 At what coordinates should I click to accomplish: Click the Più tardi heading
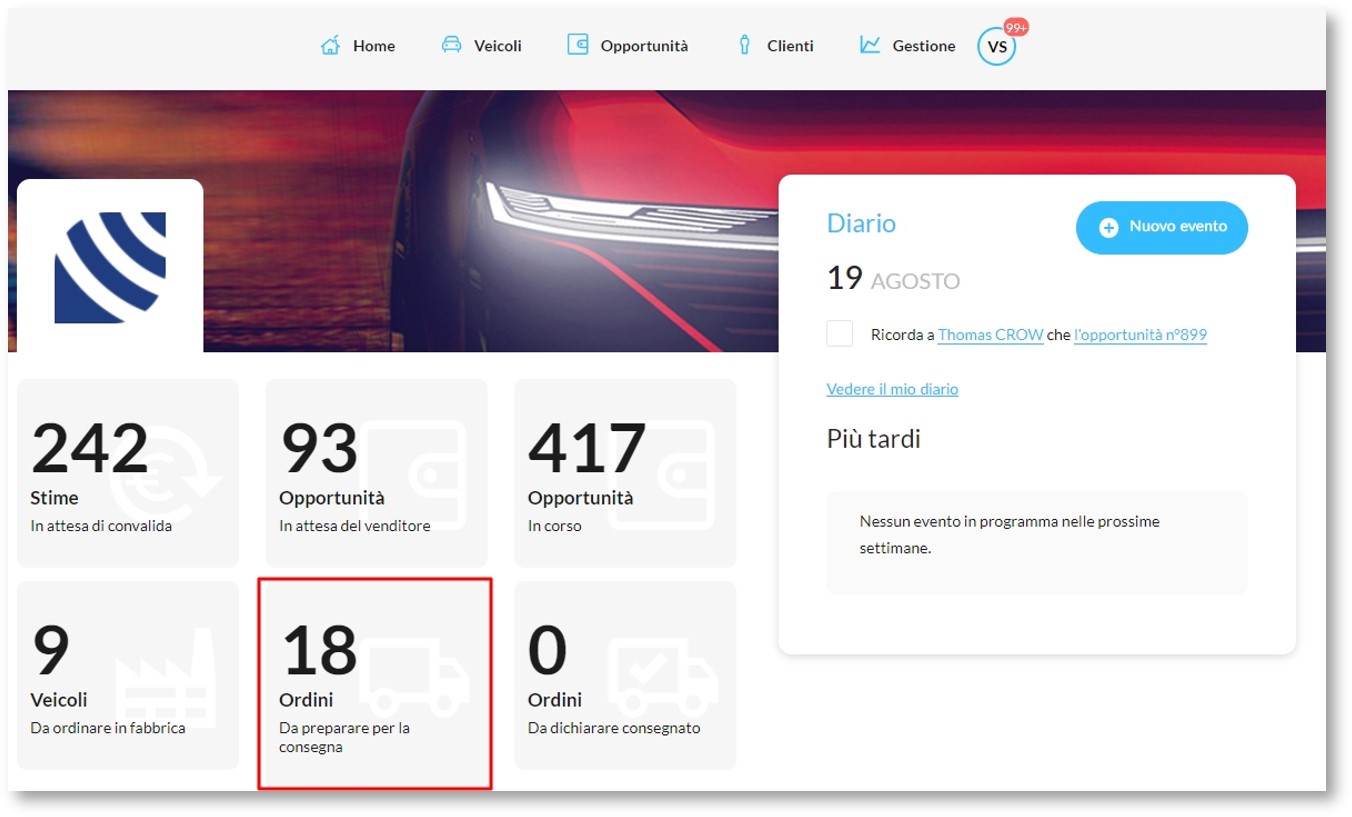[873, 439]
